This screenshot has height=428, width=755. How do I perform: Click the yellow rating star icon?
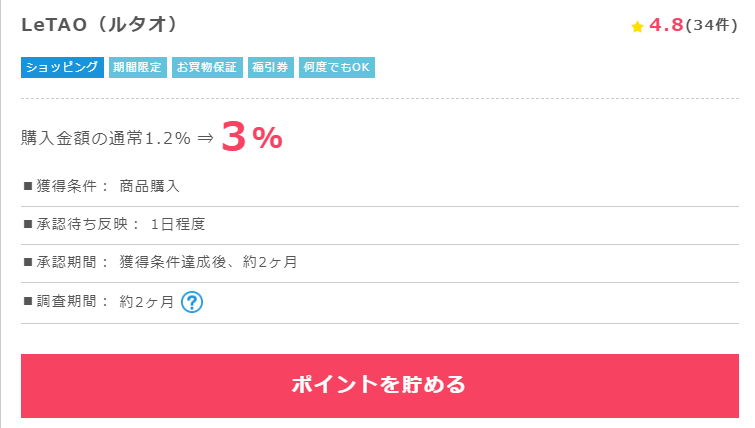coord(637,26)
